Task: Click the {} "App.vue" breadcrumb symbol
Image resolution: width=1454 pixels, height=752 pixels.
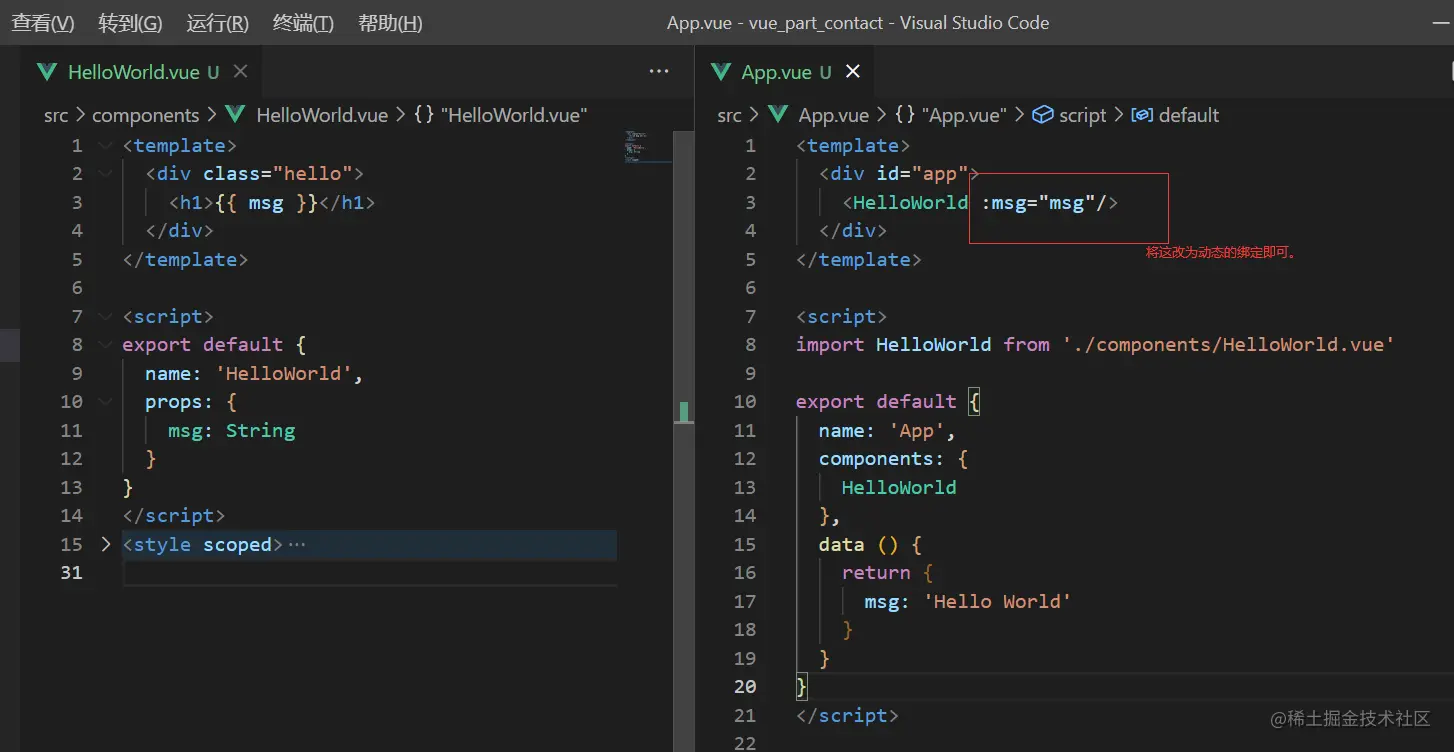Action: pos(951,115)
